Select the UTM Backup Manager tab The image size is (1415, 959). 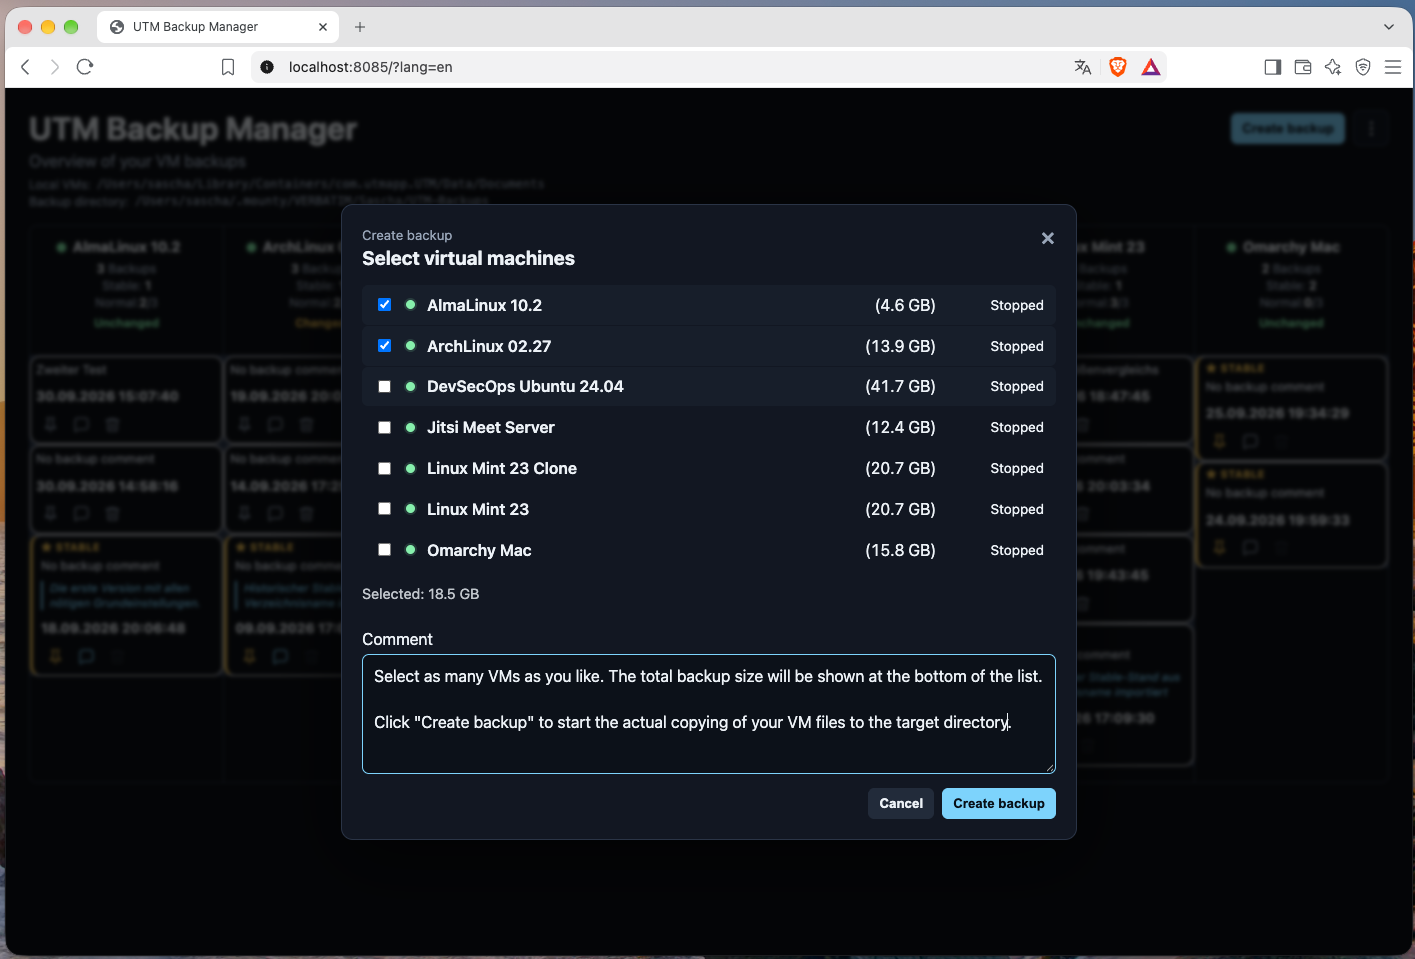218,27
